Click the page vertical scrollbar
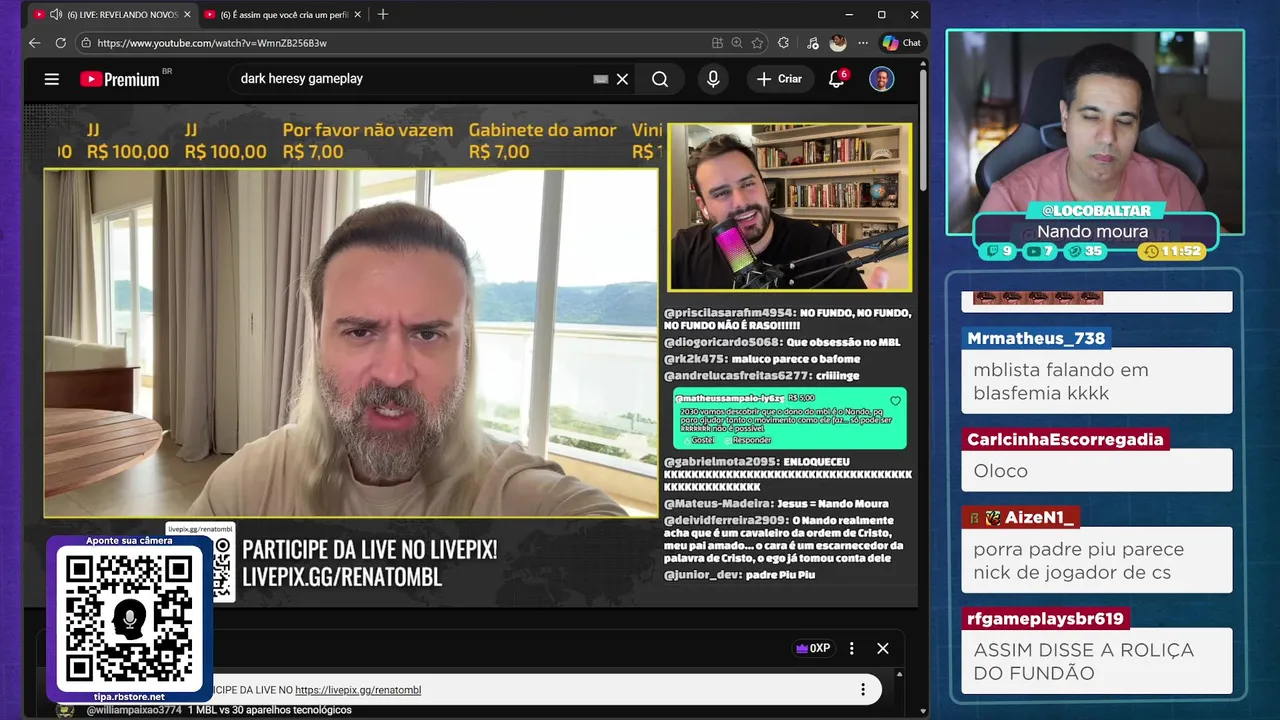The height and width of the screenshot is (720, 1280). [923, 130]
